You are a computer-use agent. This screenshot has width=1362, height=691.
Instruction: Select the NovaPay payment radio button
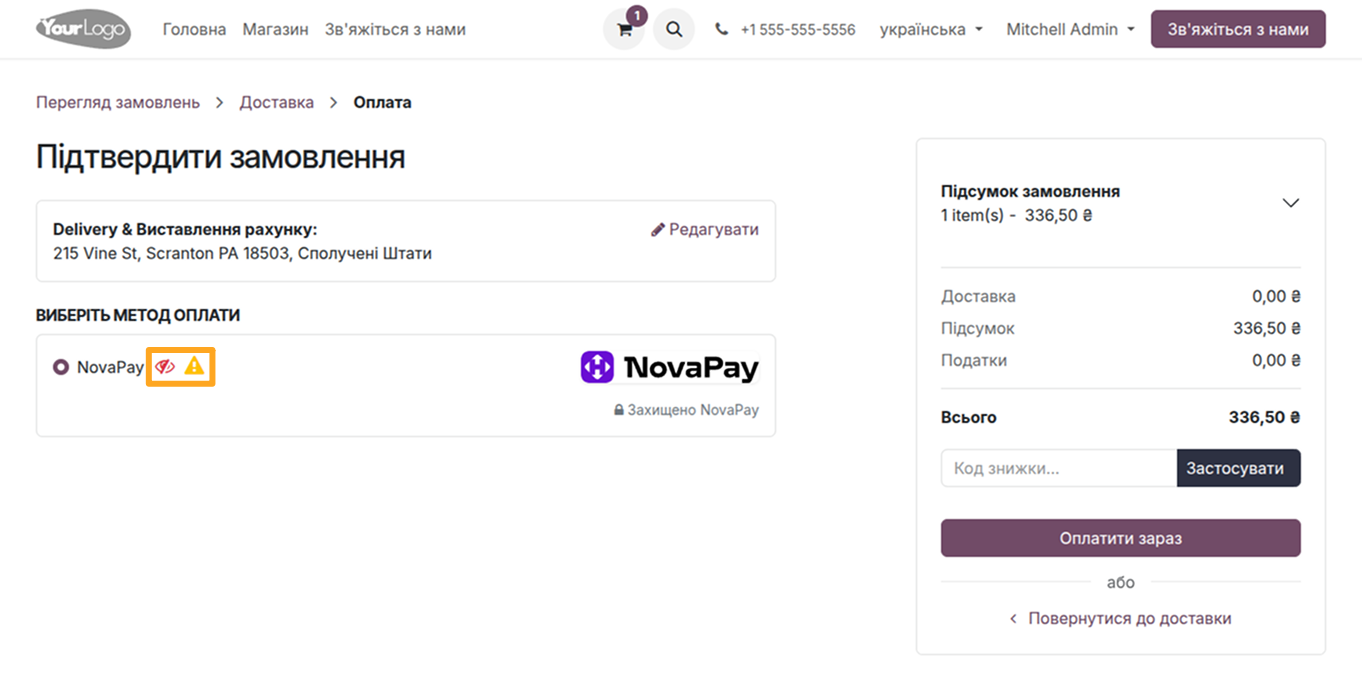coord(60,367)
